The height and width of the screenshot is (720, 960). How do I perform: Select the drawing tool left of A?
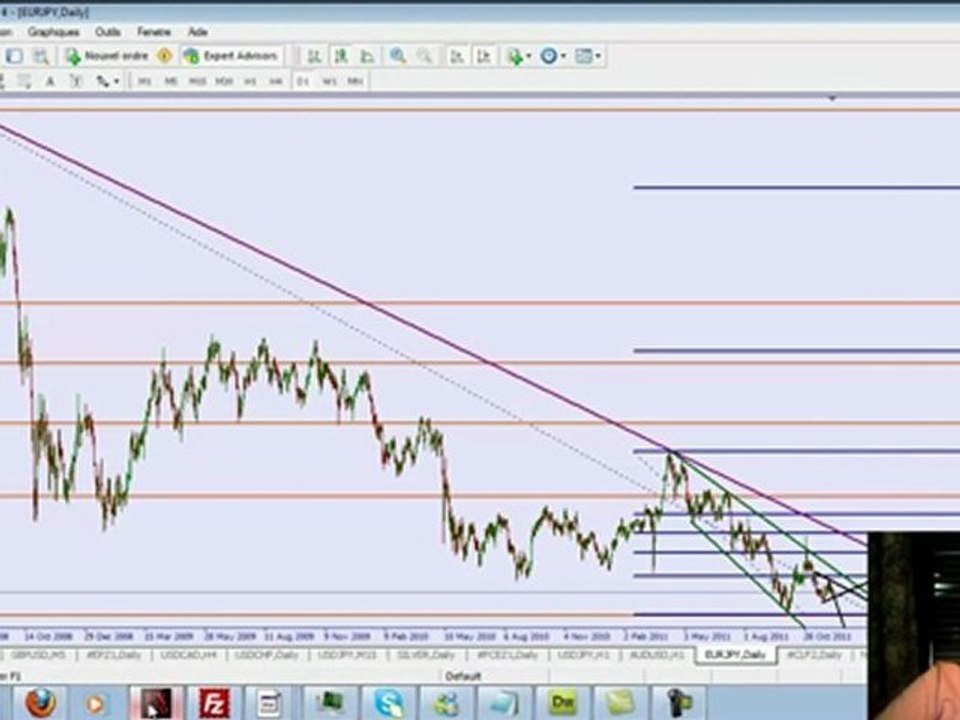click(x=24, y=81)
